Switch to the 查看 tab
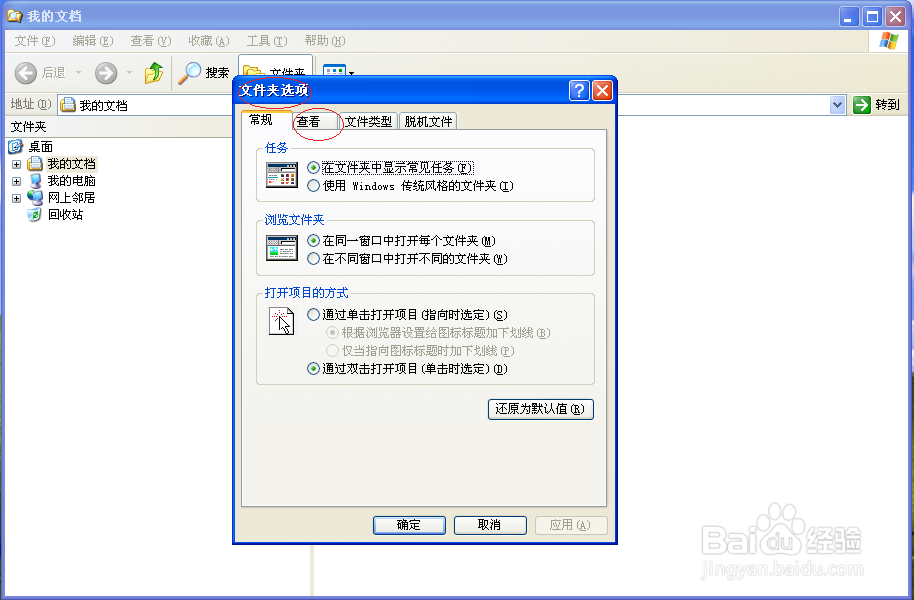The height and width of the screenshot is (600, 914). (x=313, y=121)
